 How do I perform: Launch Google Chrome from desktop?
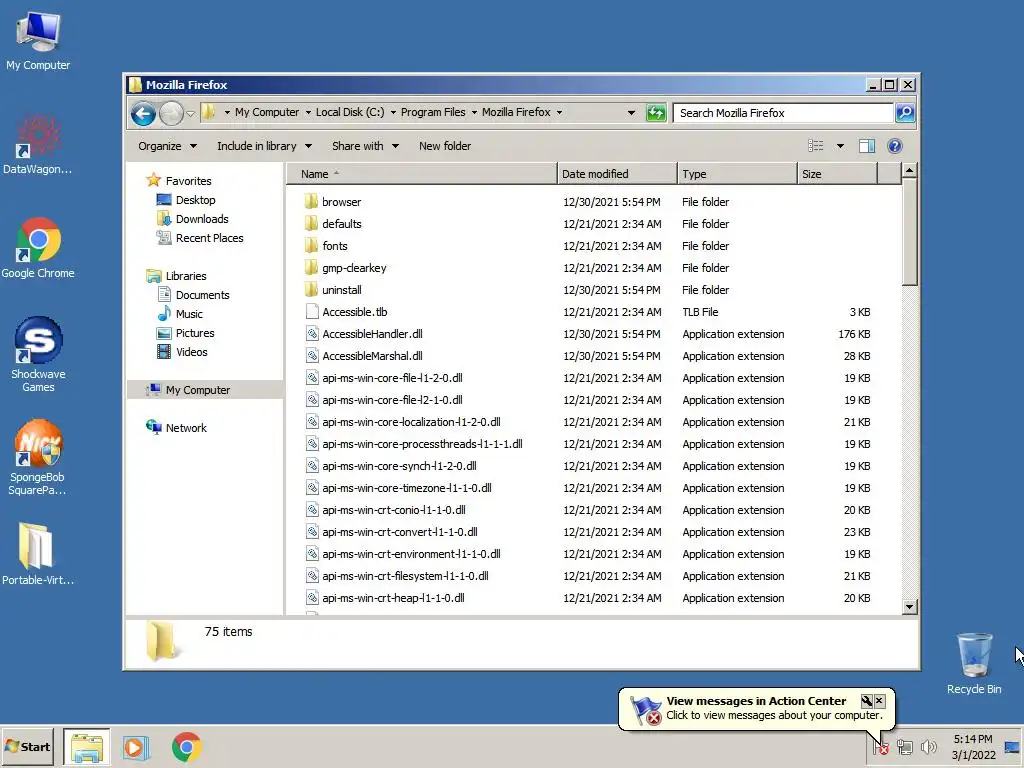pyautogui.click(x=38, y=248)
